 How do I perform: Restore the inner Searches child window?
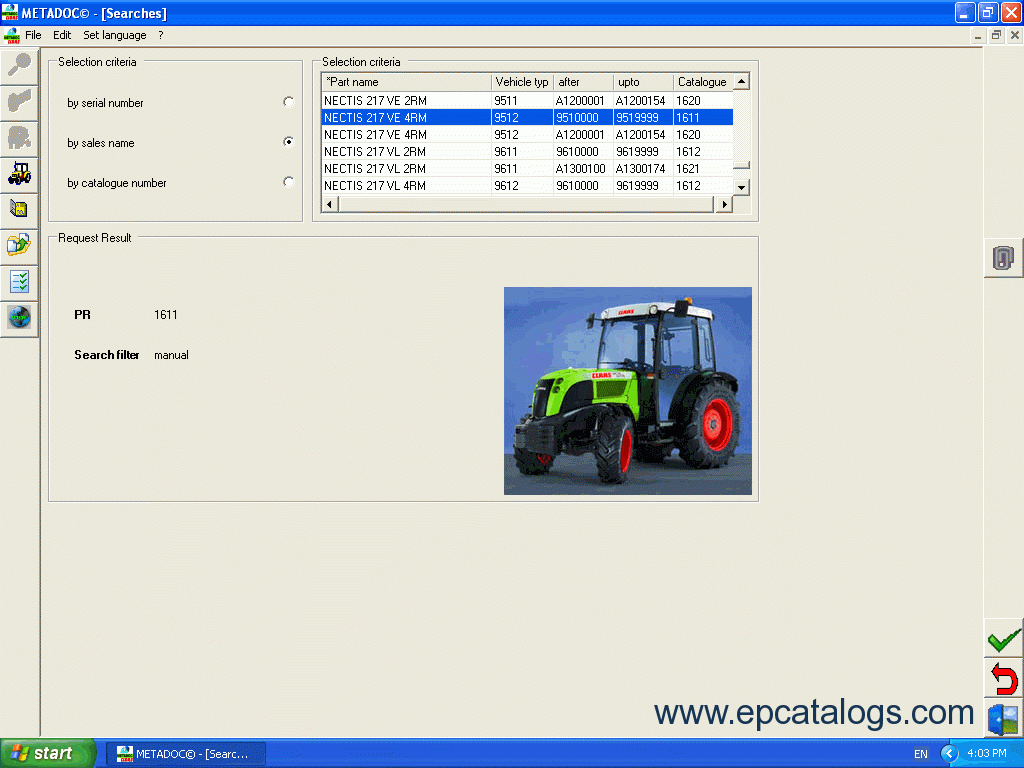pyautogui.click(x=996, y=35)
